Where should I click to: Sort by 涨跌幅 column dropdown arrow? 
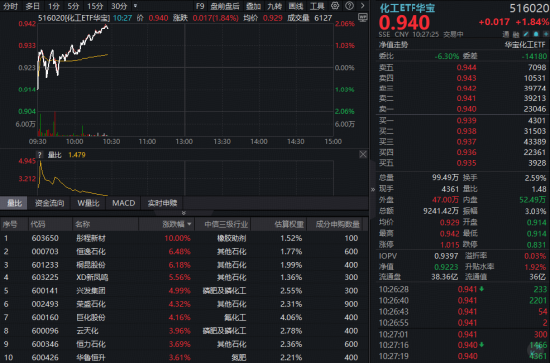(189, 224)
